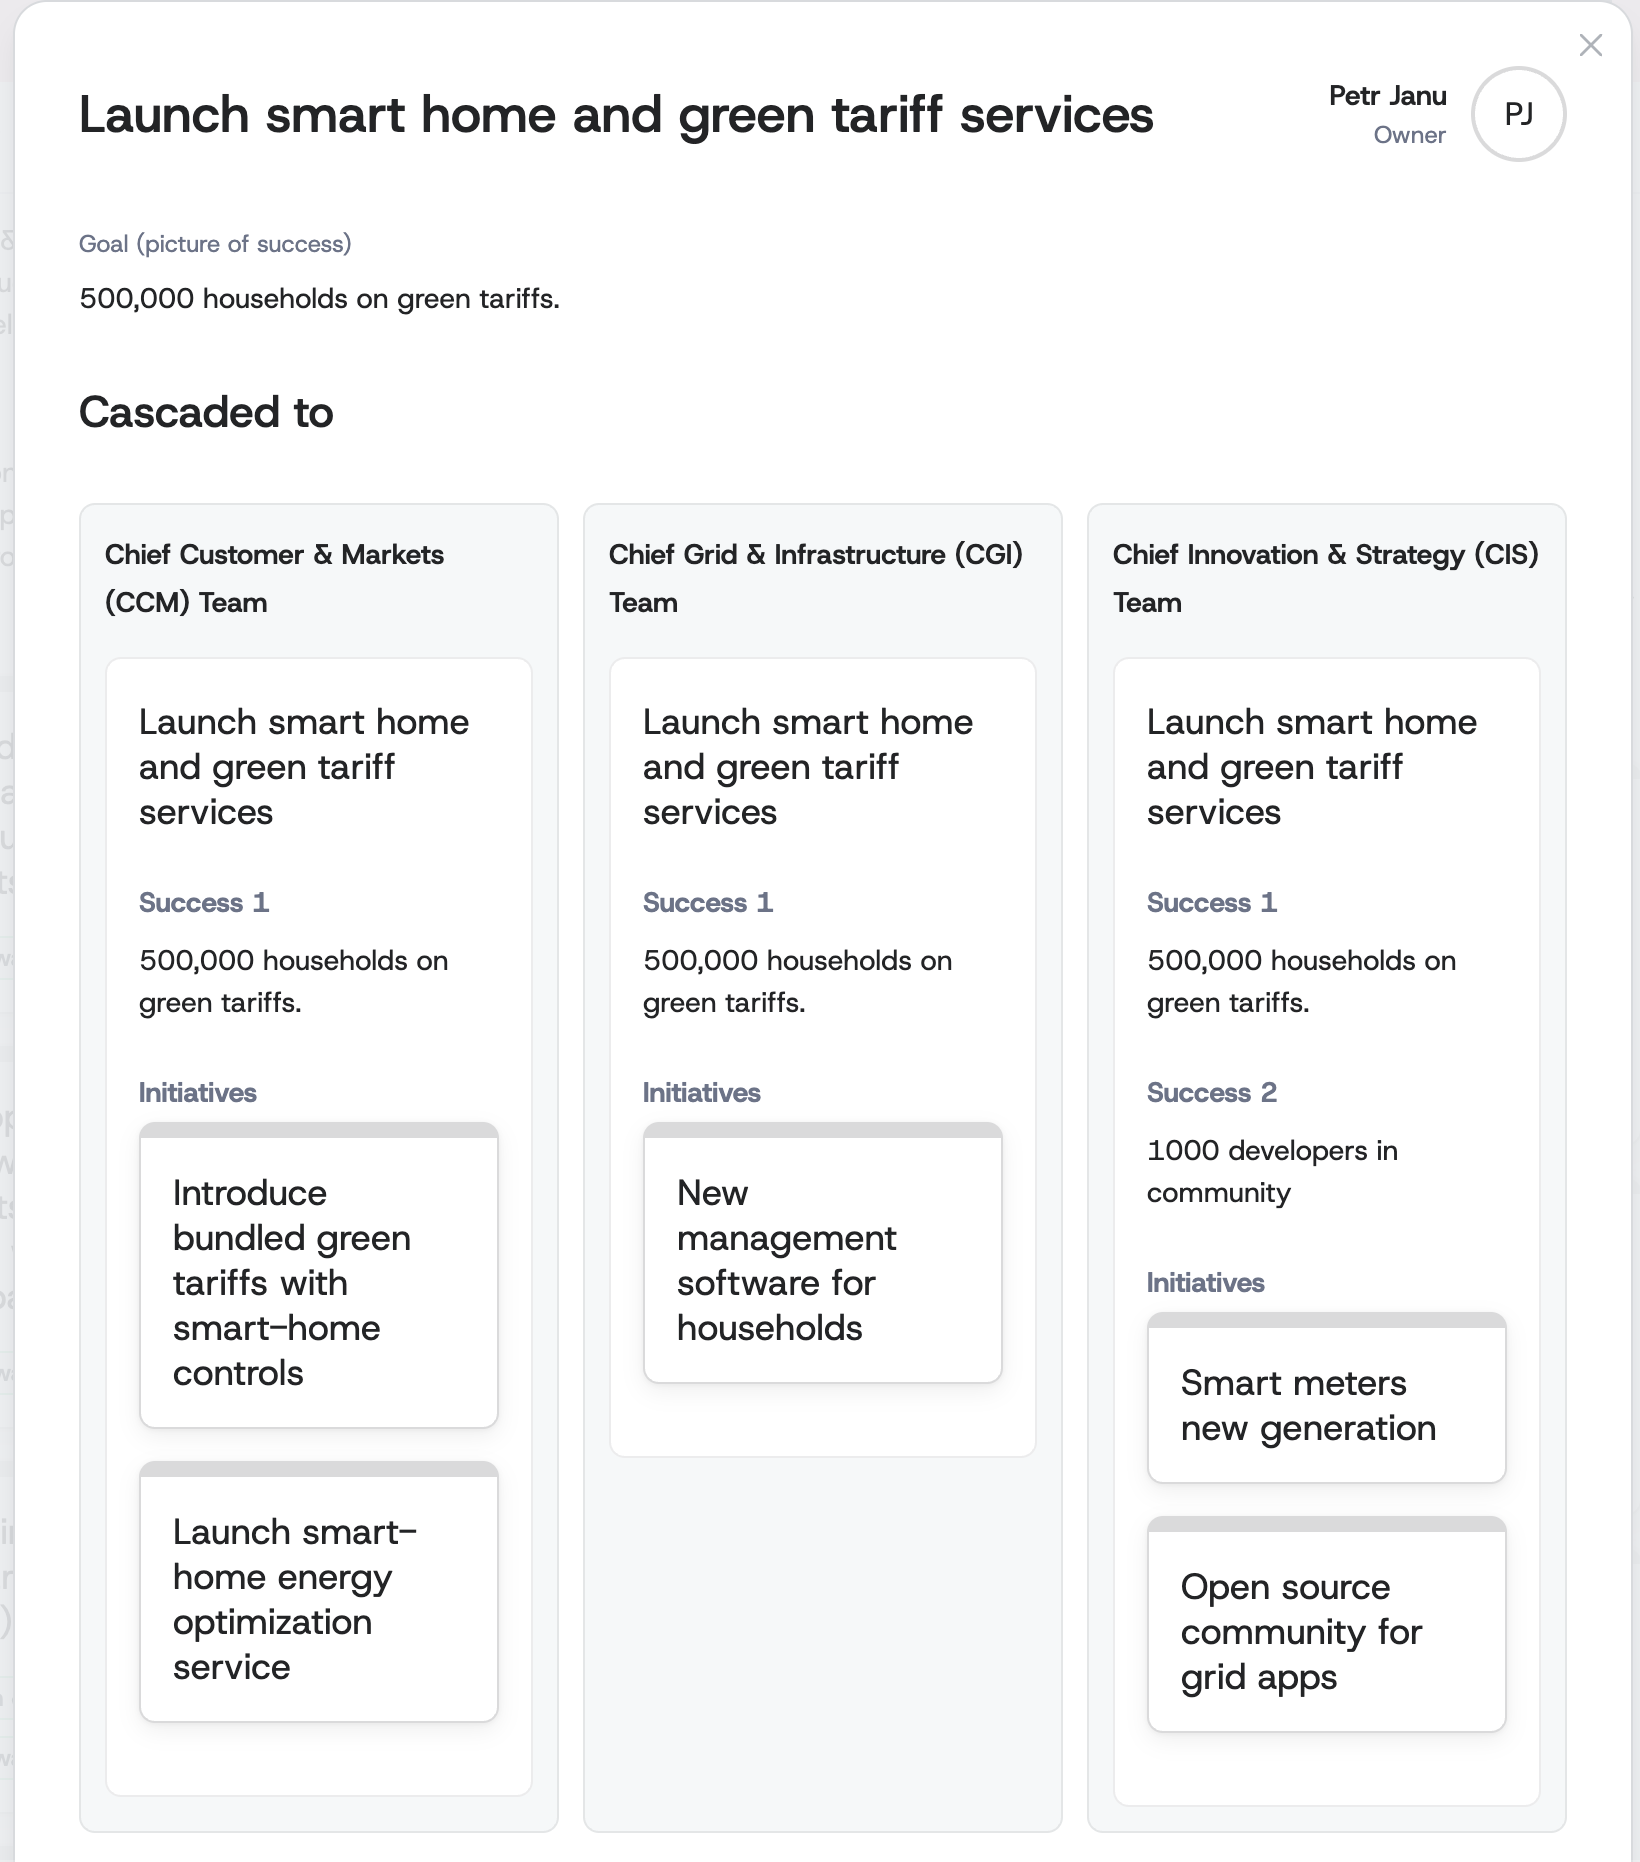Close the strategy detail dialog
Viewport: 1640px width, 1862px height.
tap(1590, 46)
